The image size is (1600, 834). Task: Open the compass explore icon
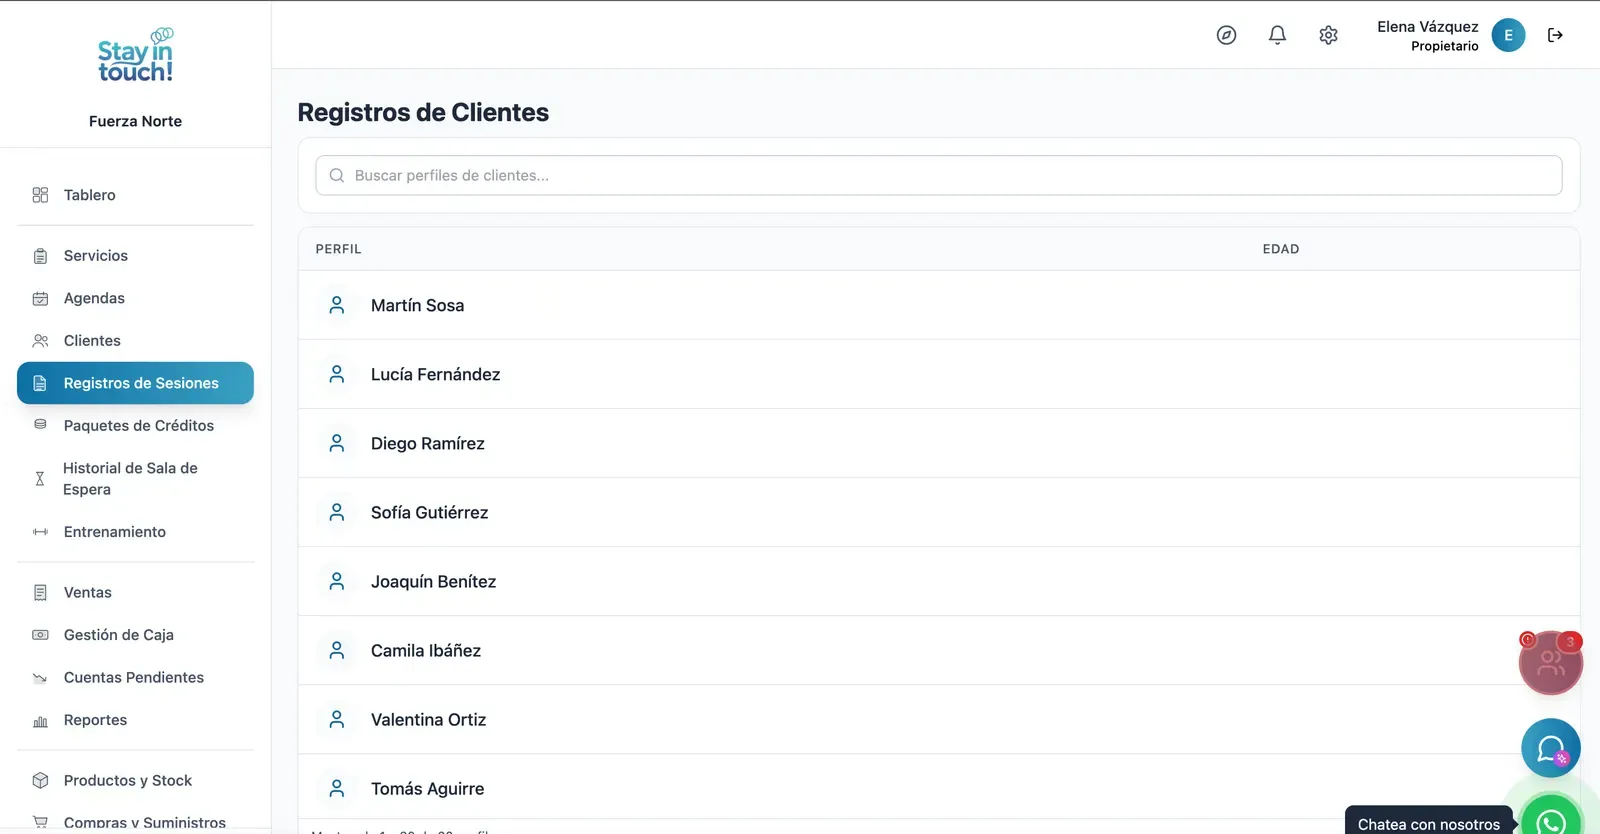[x=1226, y=35]
